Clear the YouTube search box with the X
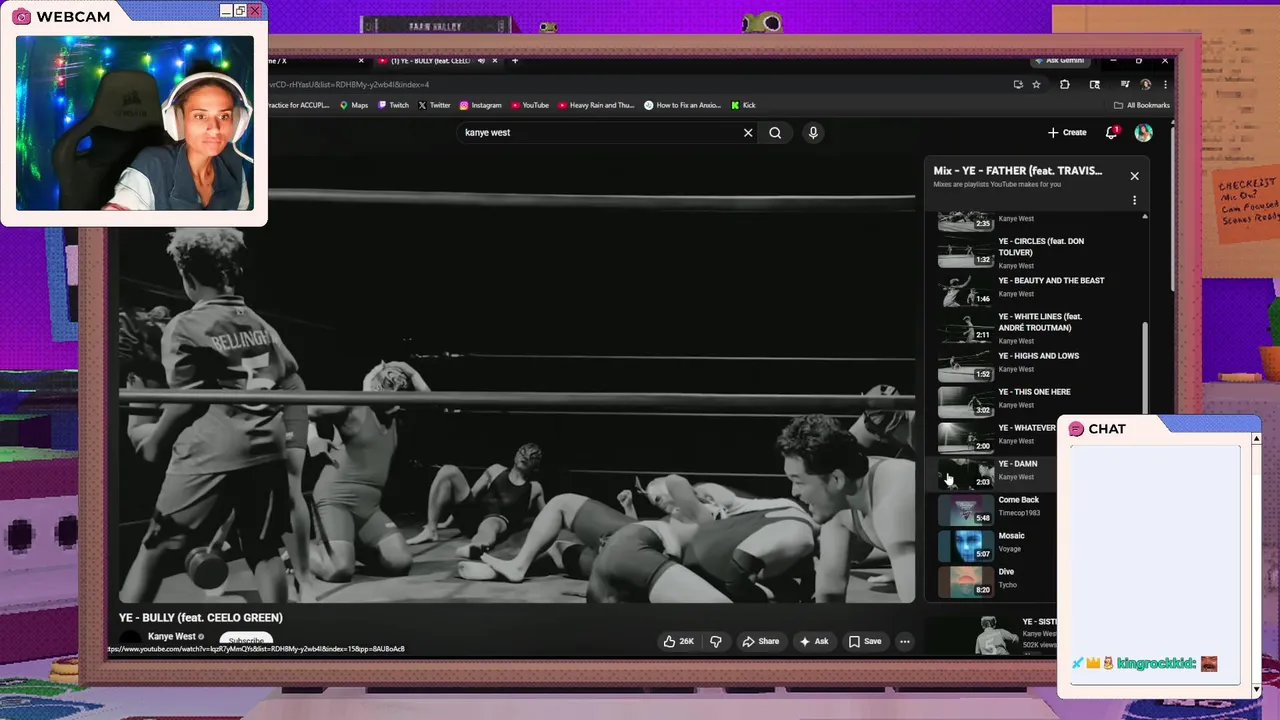Viewport: 1280px width, 720px height. coord(748,132)
